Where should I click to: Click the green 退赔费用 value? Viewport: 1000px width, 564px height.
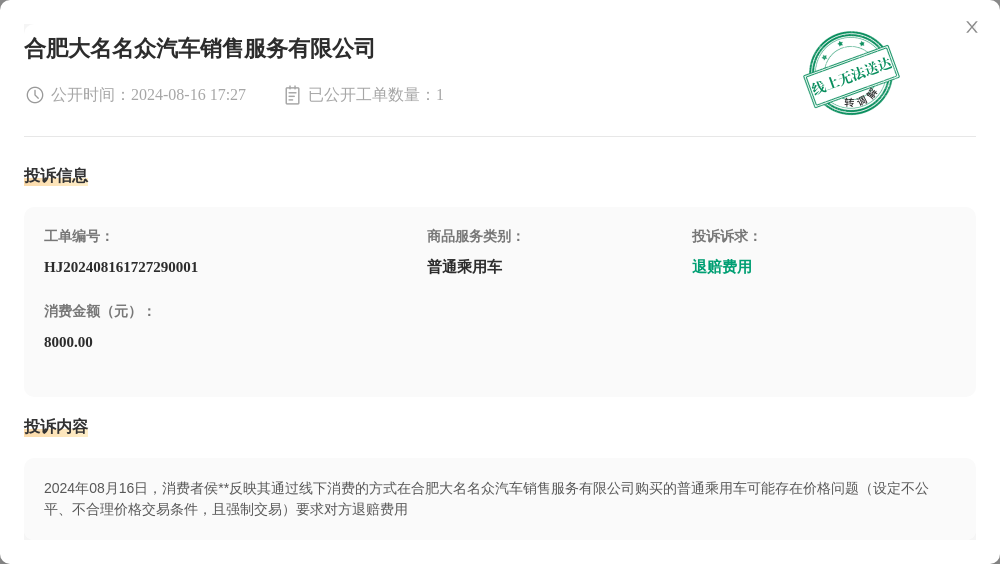(722, 267)
